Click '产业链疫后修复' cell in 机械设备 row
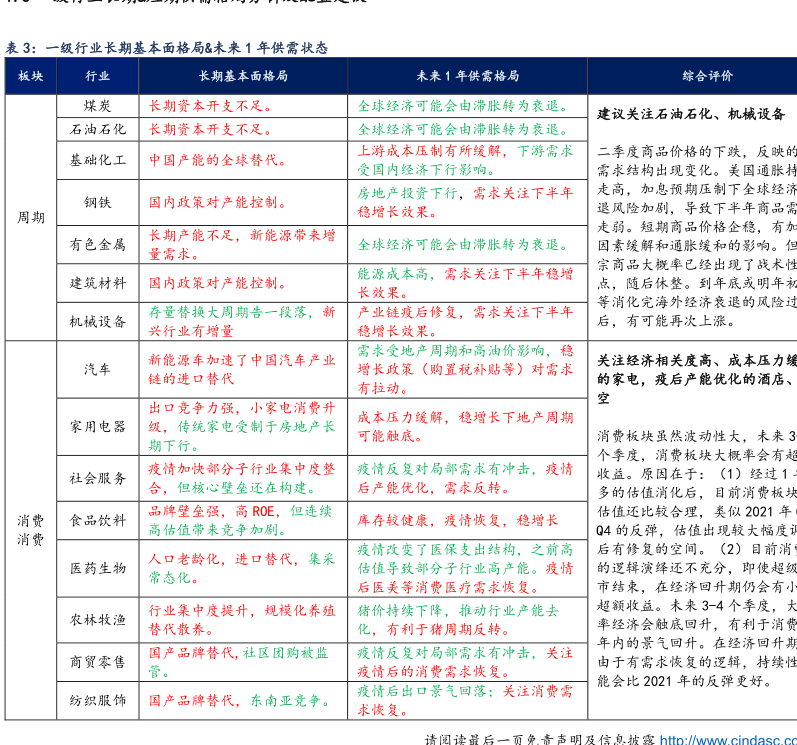 pyautogui.click(x=466, y=321)
